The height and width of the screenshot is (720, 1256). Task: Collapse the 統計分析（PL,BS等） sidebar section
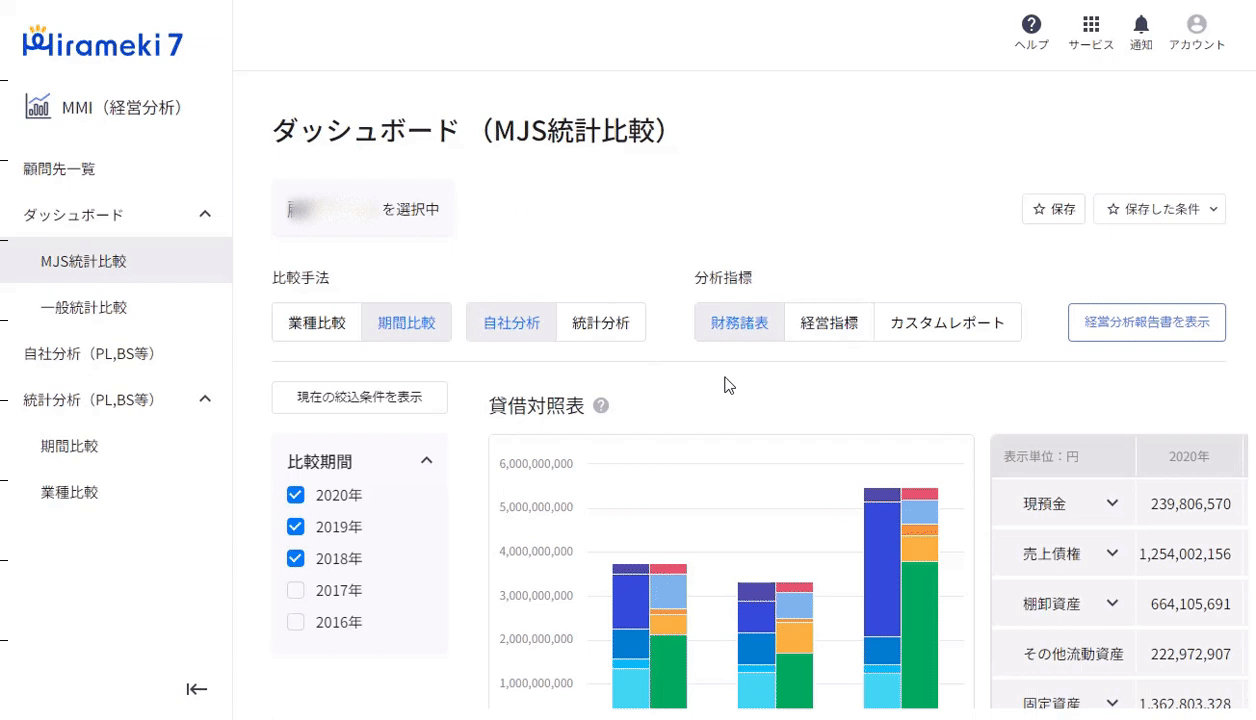pos(205,399)
